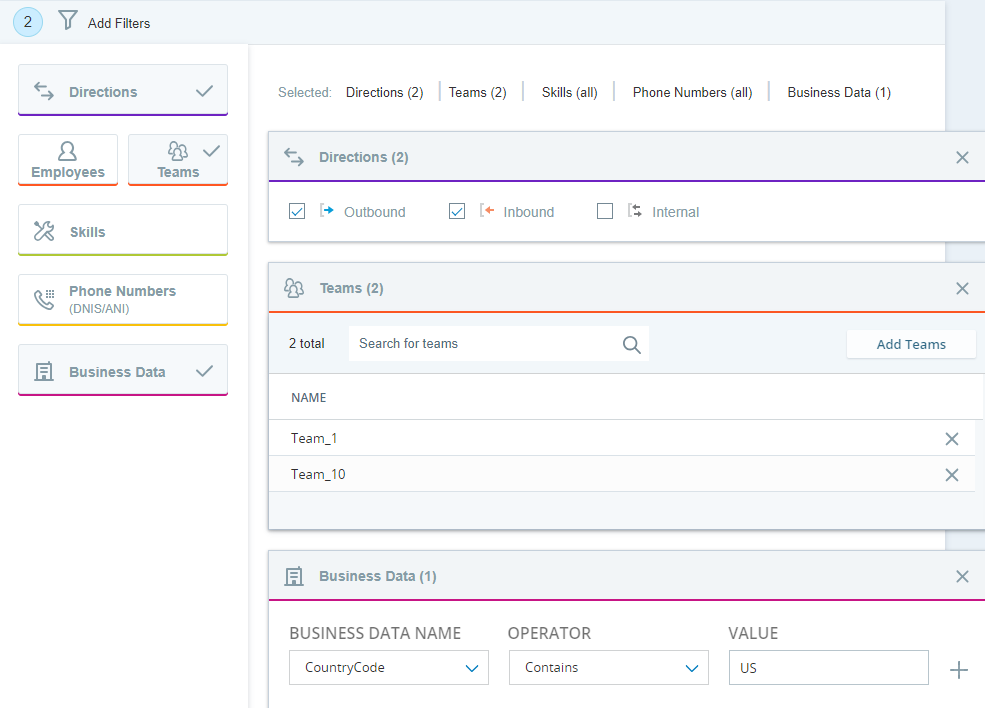Click the Directions panel header arrows icon
The height and width of the screenshot is (708, 985).
coord(294,157)
